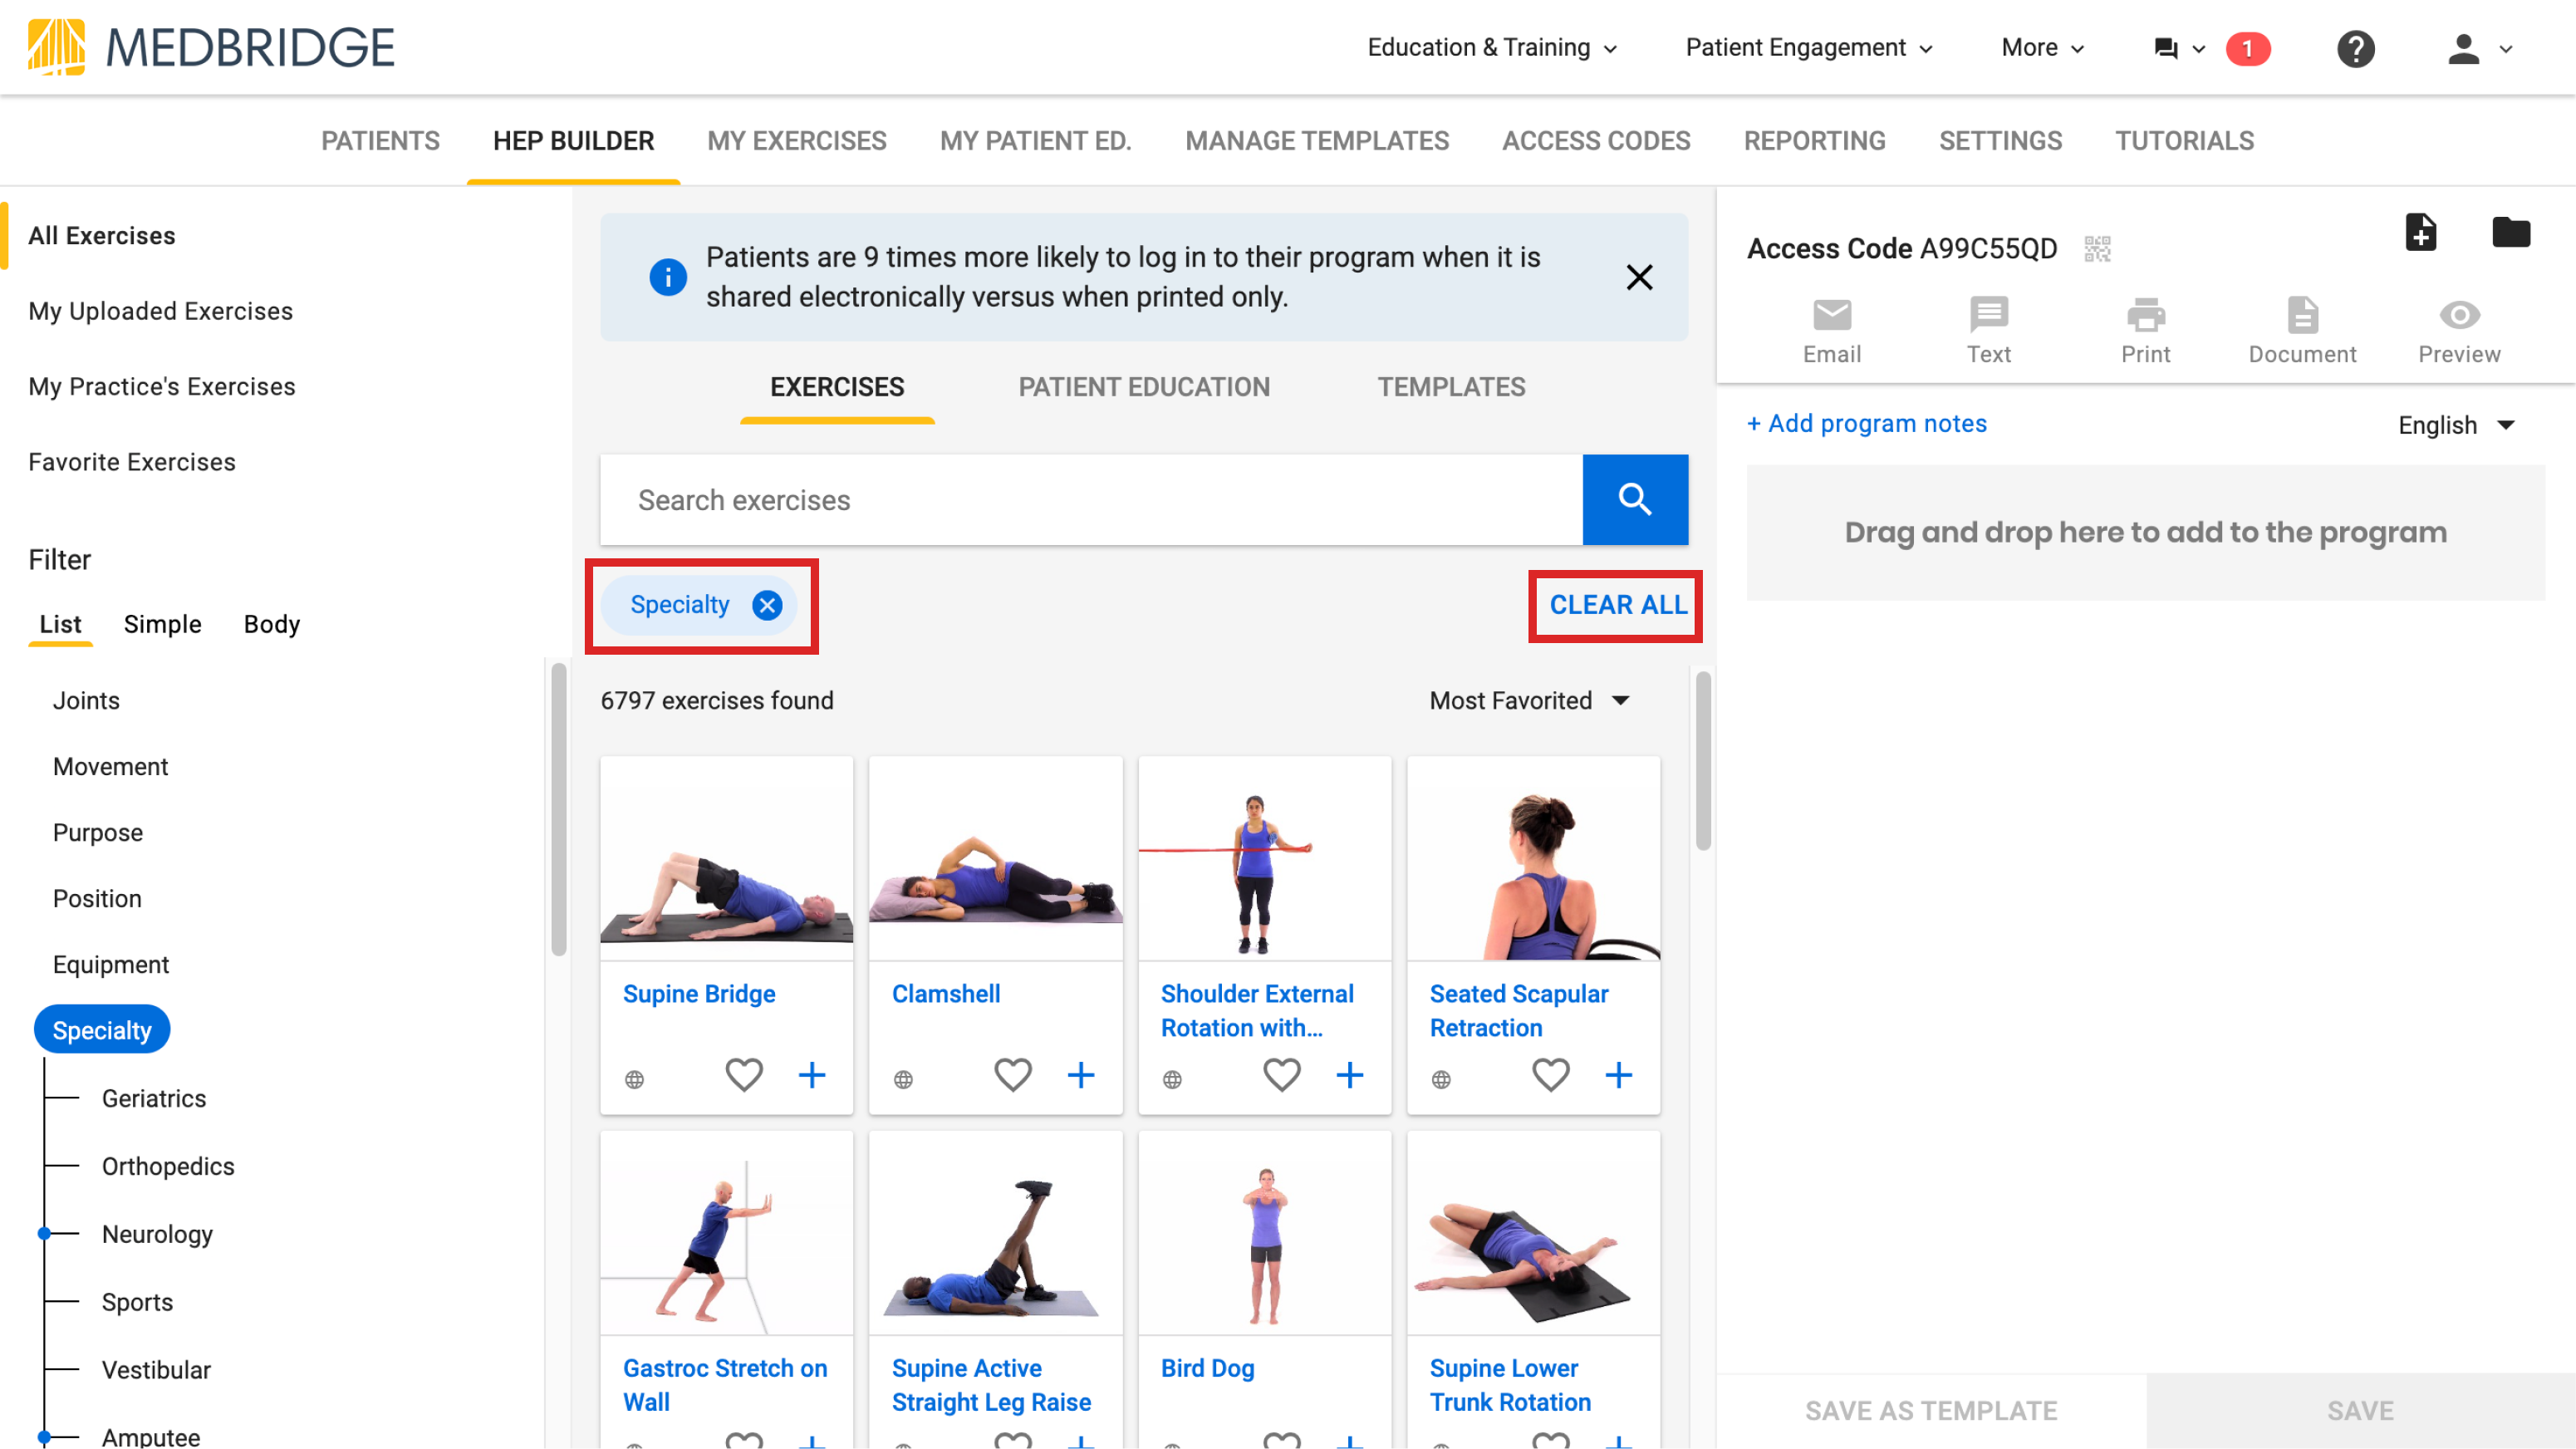2576x1449 pixels.
Task: Select the Neurology specialty
Action: coord(157,1234)
